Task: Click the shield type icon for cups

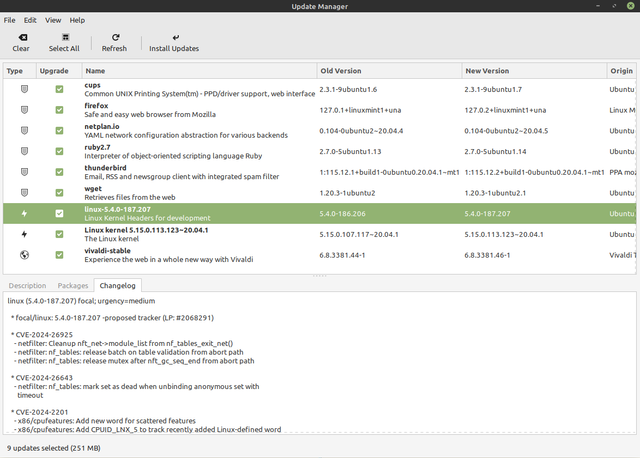Action: coord(24,89)
